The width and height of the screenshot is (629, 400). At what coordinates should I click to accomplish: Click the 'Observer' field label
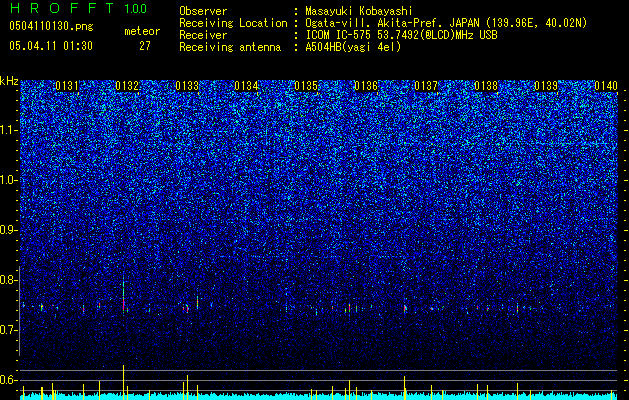pos(203,11)
